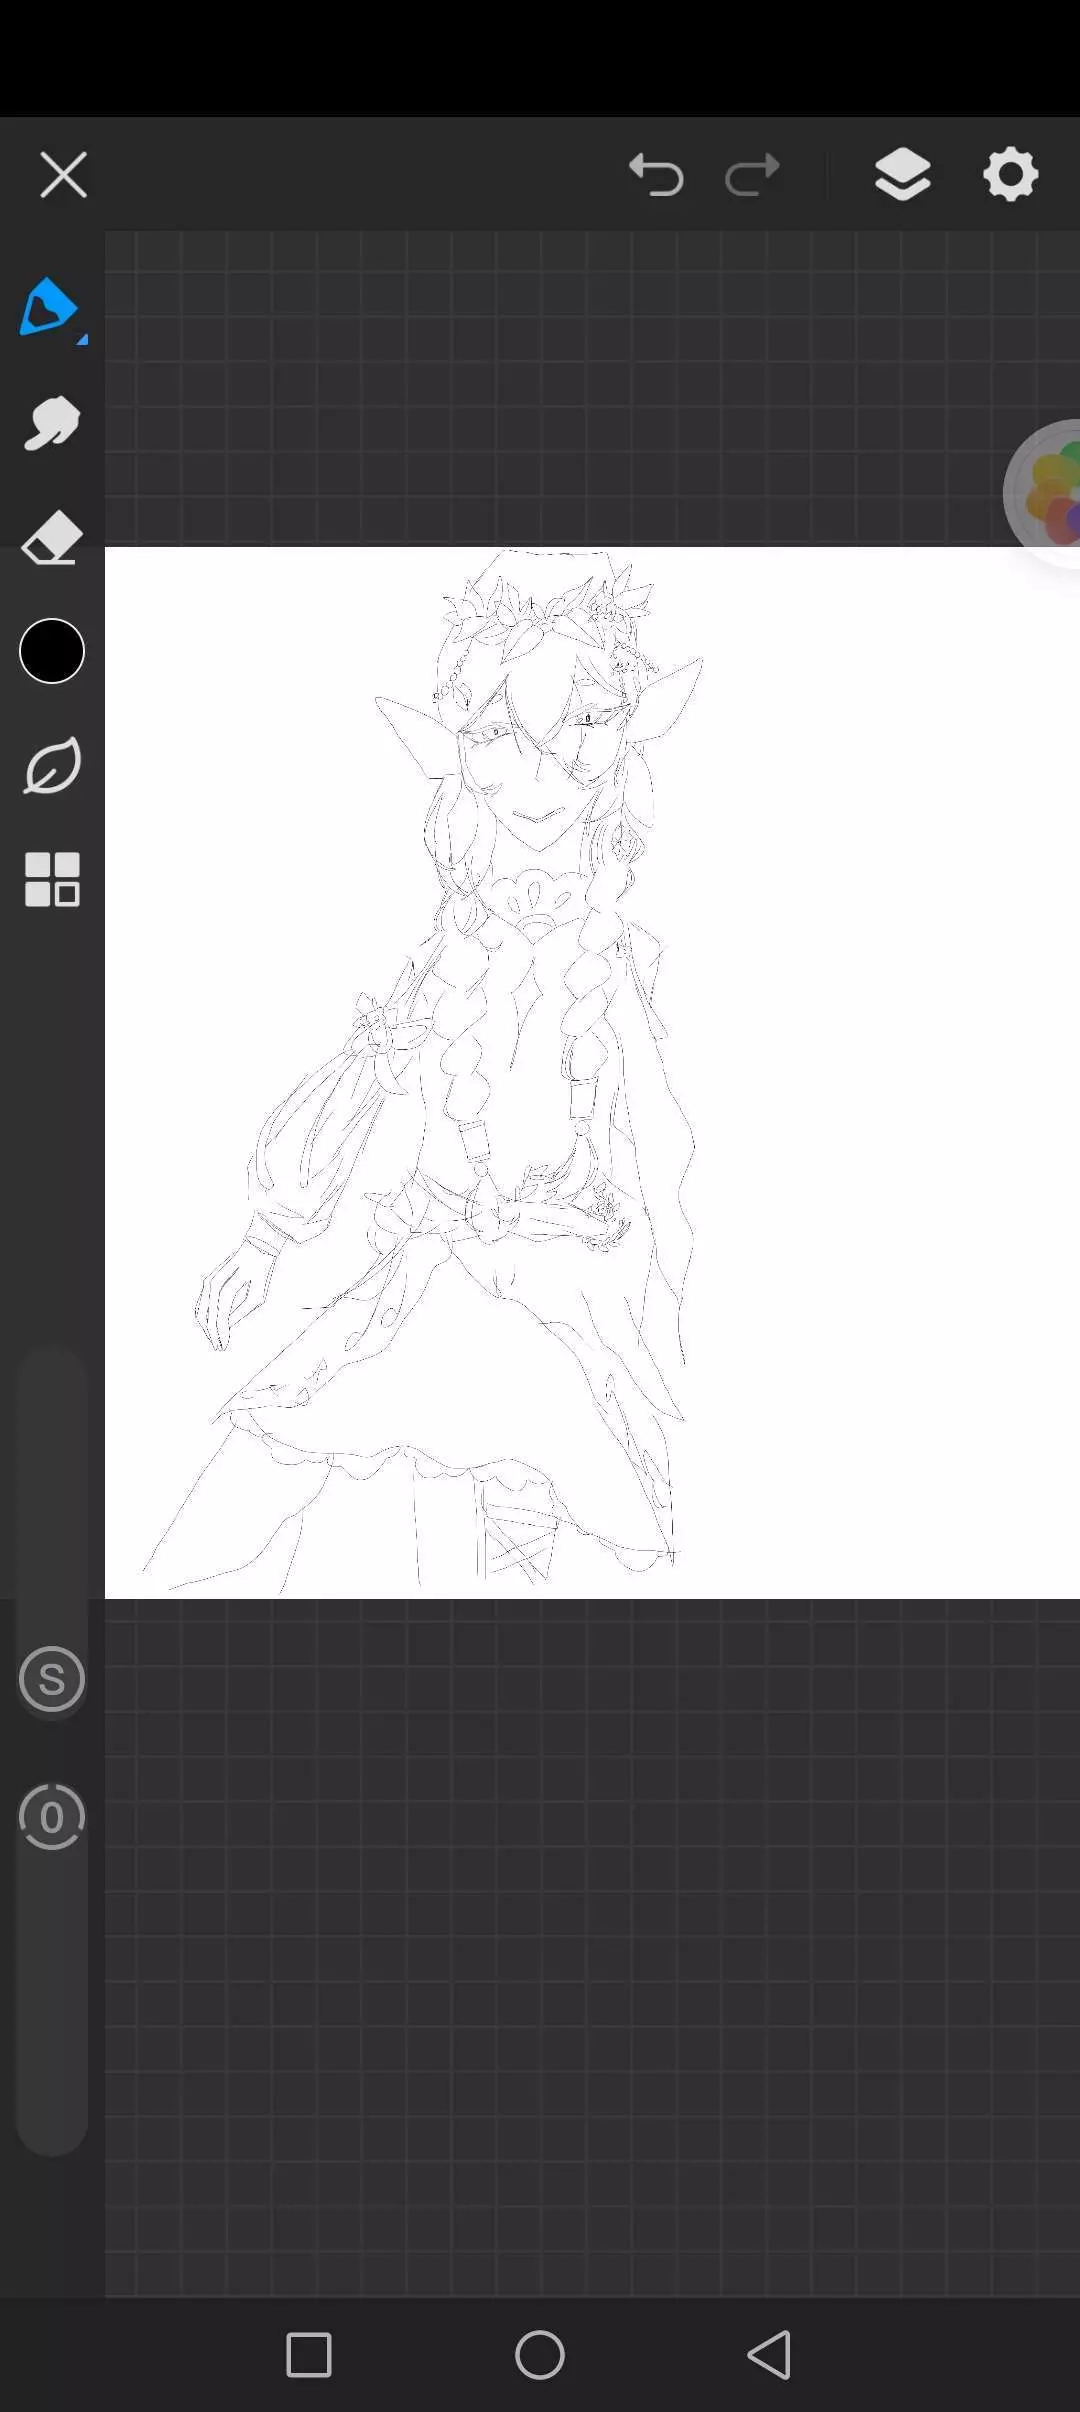Select the Brush tool in the sidebar
The height and width of the screenshot is (2412, 1080).
coord(50,307)
